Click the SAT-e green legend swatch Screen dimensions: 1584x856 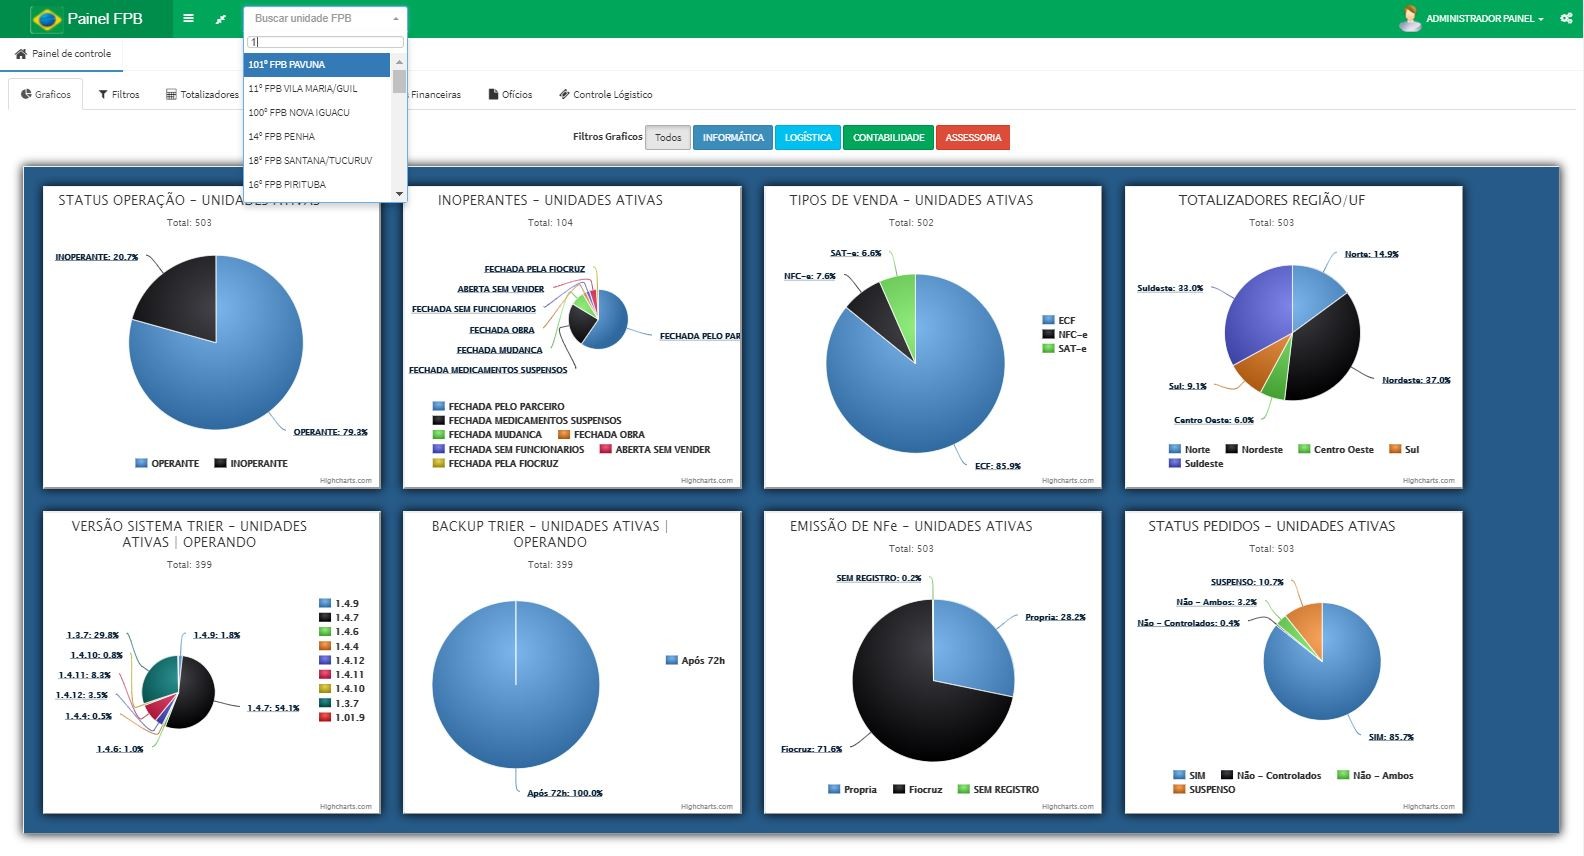coord(1048,349)
